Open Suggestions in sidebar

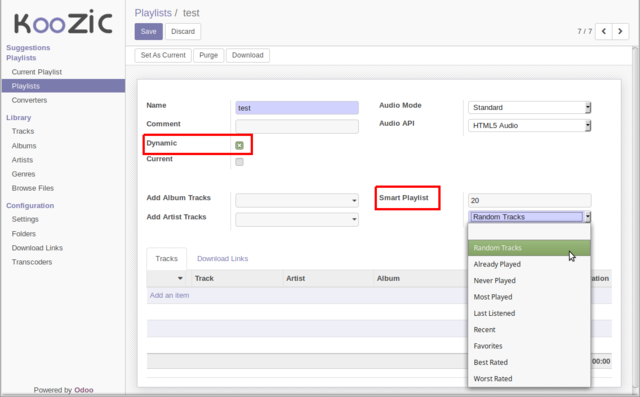pyautogui.click(x=28, y=48)
